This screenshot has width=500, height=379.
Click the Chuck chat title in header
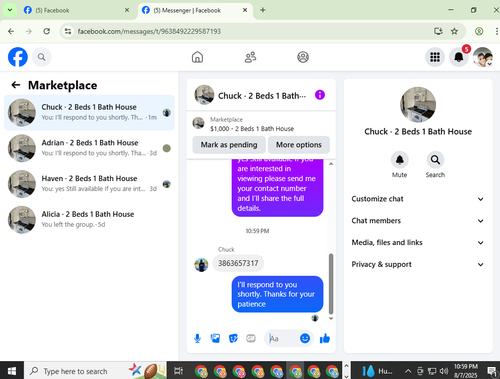pyautogui.click(x=262, y=96)
